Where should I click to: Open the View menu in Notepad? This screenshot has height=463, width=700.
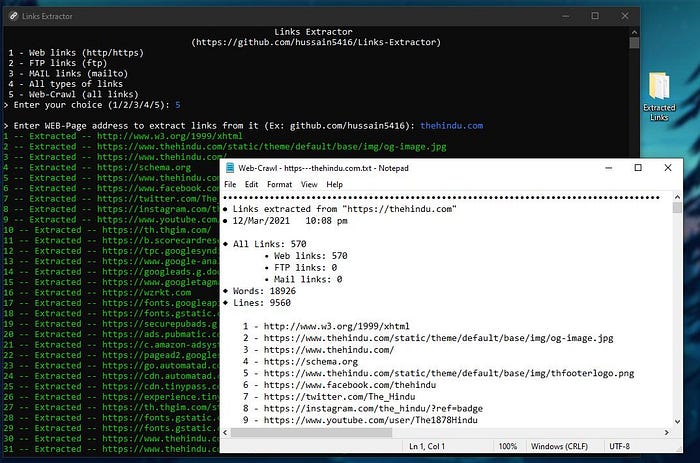click(x=309, y=184)
